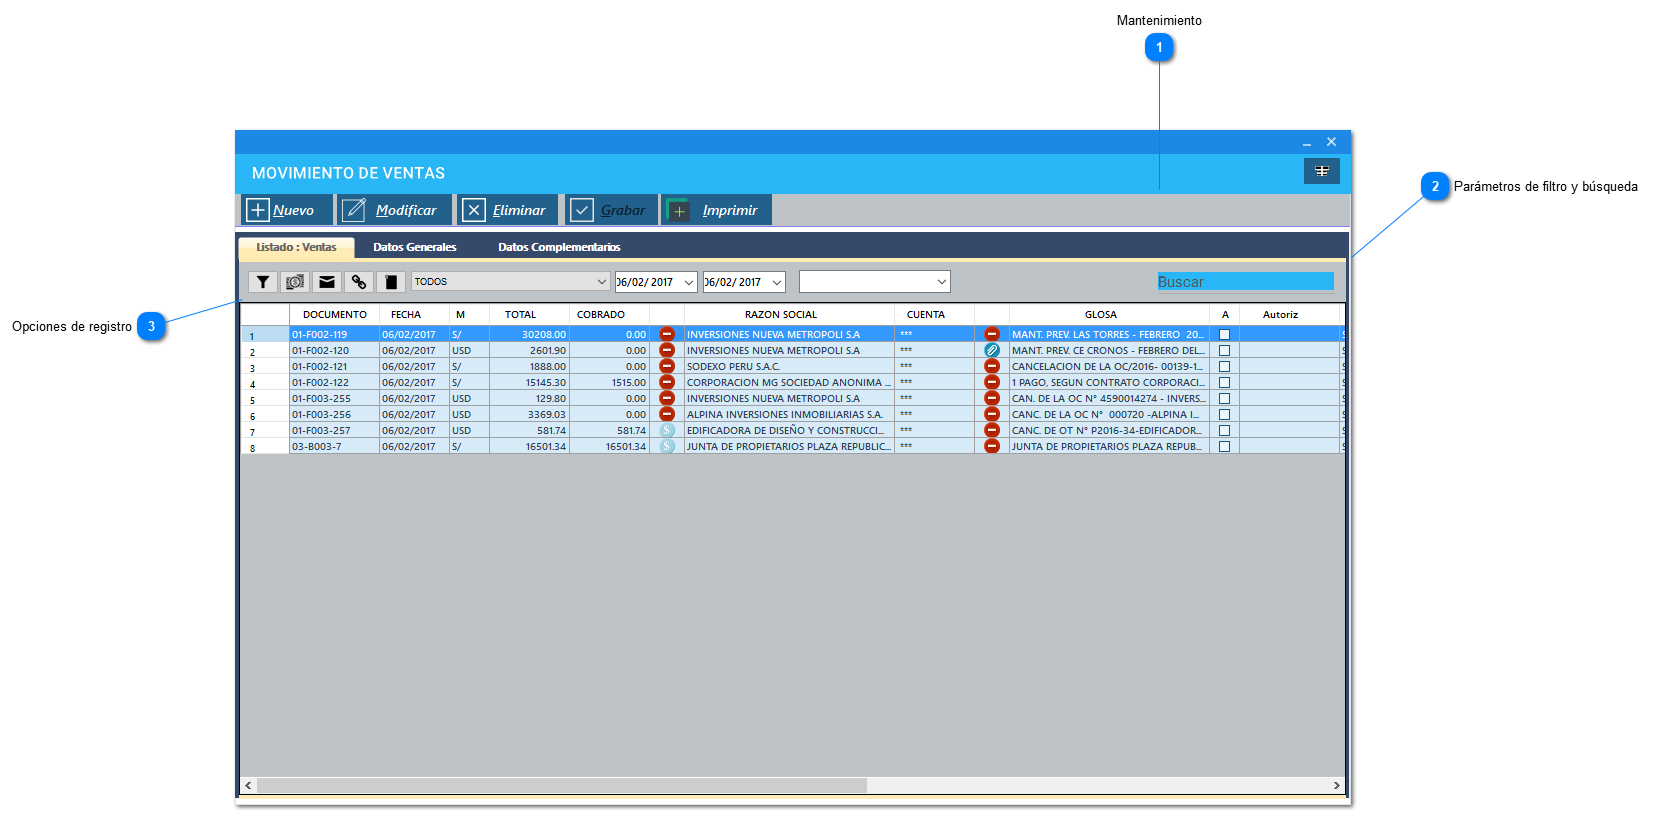Click the Nuevo button label
Image resolution: width=1654 pixels, height=814 pixels.
pos(293,210)
